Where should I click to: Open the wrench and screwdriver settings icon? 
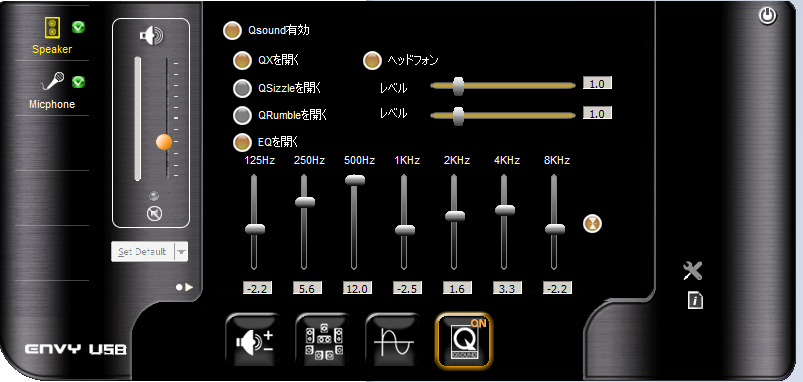(x=693, y=271)
